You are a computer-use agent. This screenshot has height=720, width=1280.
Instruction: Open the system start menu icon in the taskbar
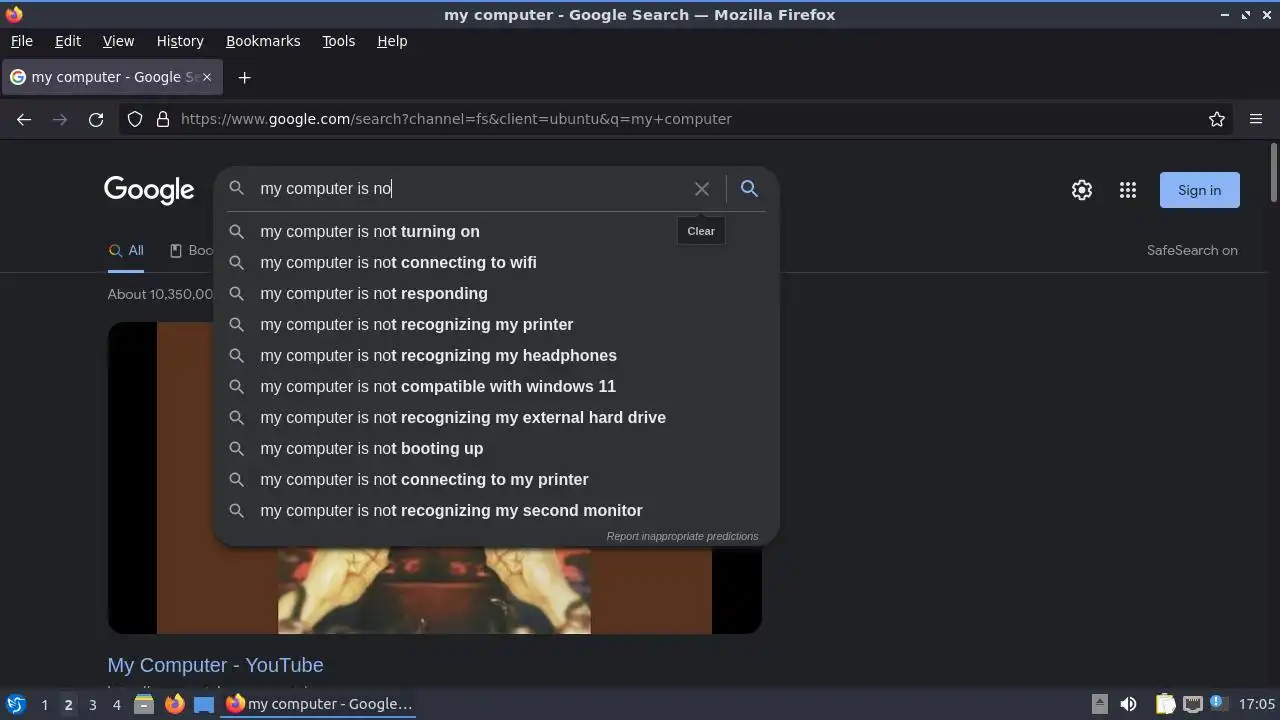pyautogui.click(x=15, y=704)
